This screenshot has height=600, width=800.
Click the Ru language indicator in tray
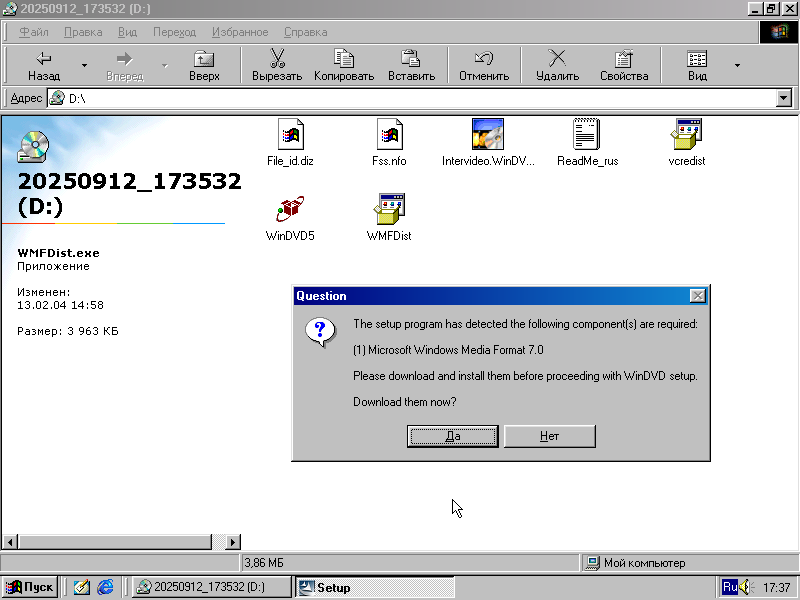coord(730,587)
